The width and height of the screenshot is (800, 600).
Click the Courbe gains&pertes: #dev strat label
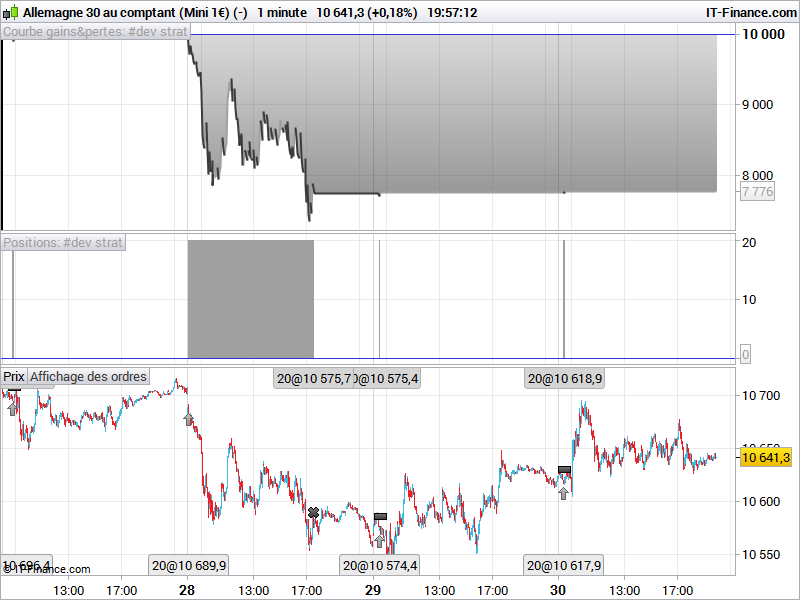(x=95, y=32)
